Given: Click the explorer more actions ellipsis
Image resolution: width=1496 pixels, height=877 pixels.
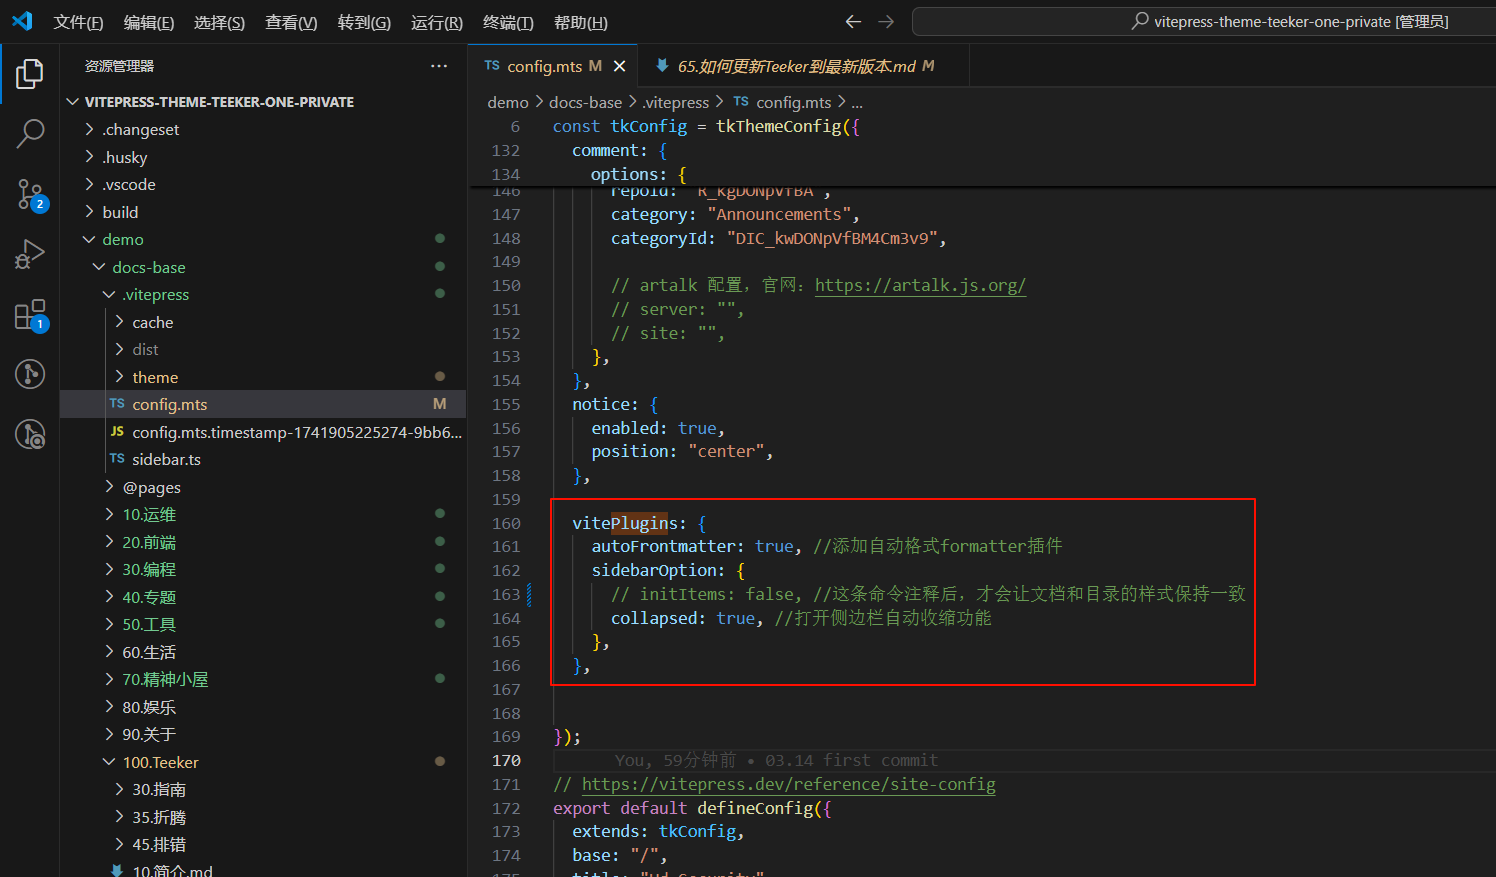Looking at the screenshot, I should [439, 66].
